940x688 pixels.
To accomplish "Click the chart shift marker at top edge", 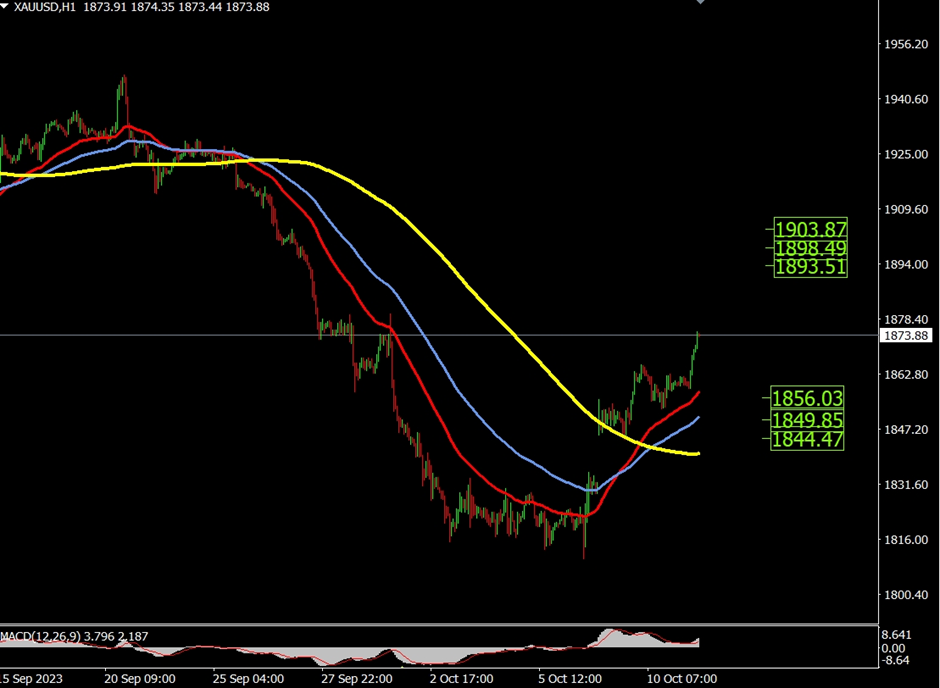I will click(x=701, y=3).
